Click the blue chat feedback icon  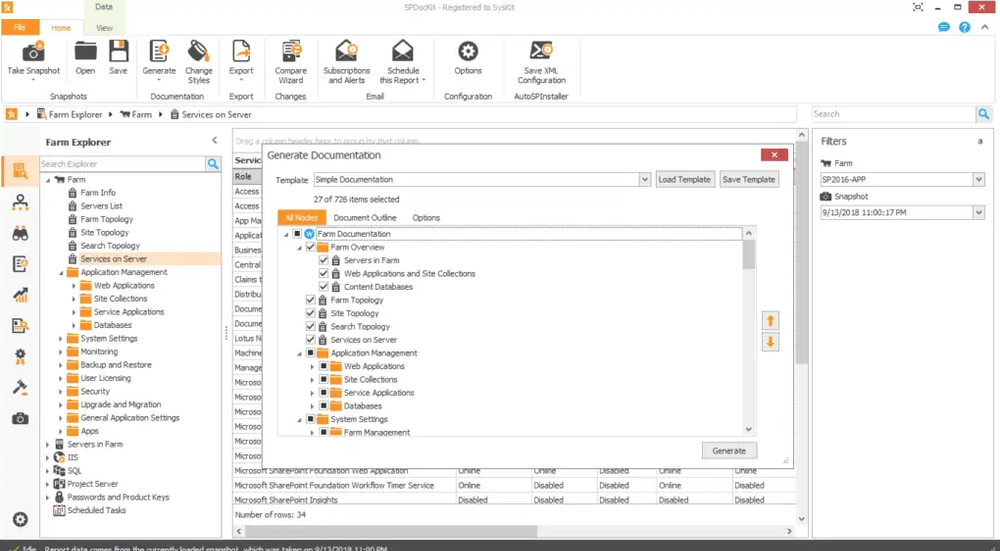pyautogui.click(x=944, y=27)
